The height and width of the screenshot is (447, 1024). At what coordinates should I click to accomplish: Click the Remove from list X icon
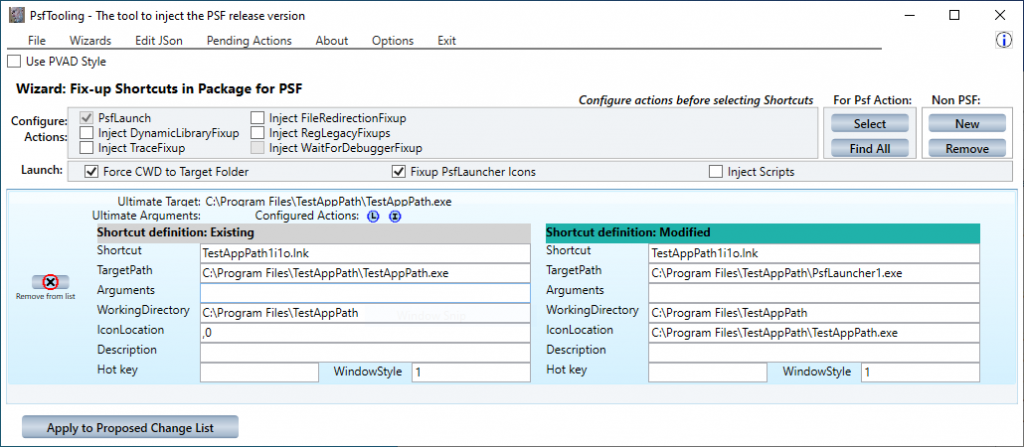point(50,282)
